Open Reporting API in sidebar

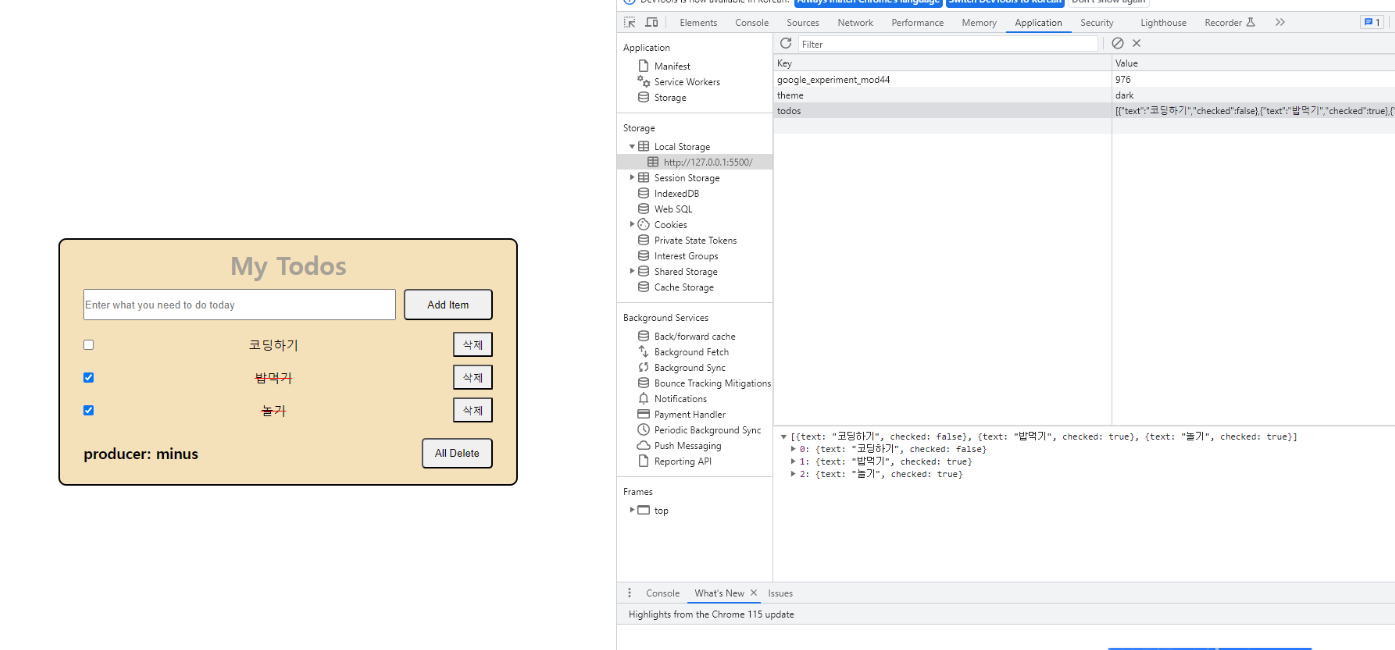pyautogui.click(x=682, y=461)
